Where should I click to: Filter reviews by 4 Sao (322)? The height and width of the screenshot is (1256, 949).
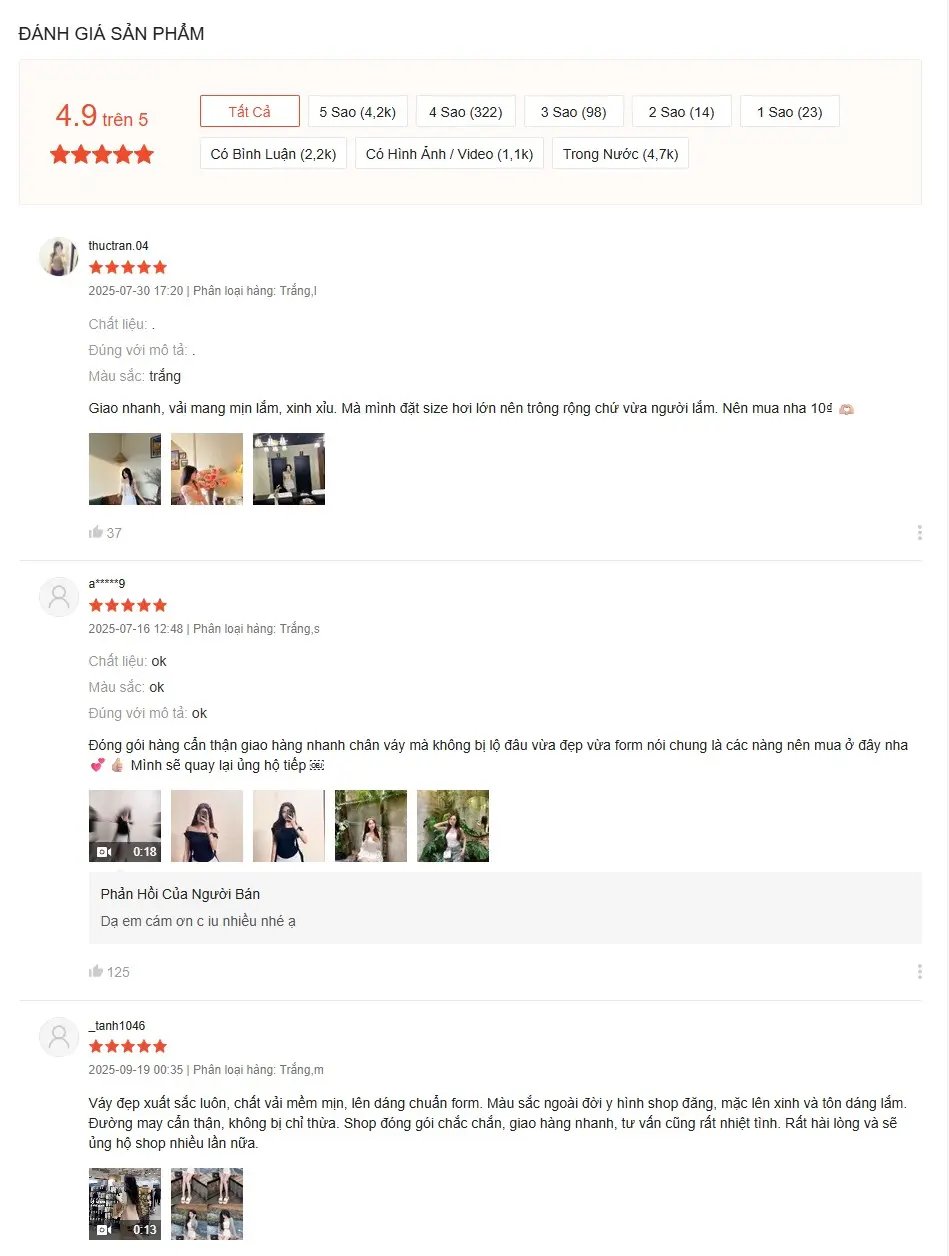tap(466, 111)
